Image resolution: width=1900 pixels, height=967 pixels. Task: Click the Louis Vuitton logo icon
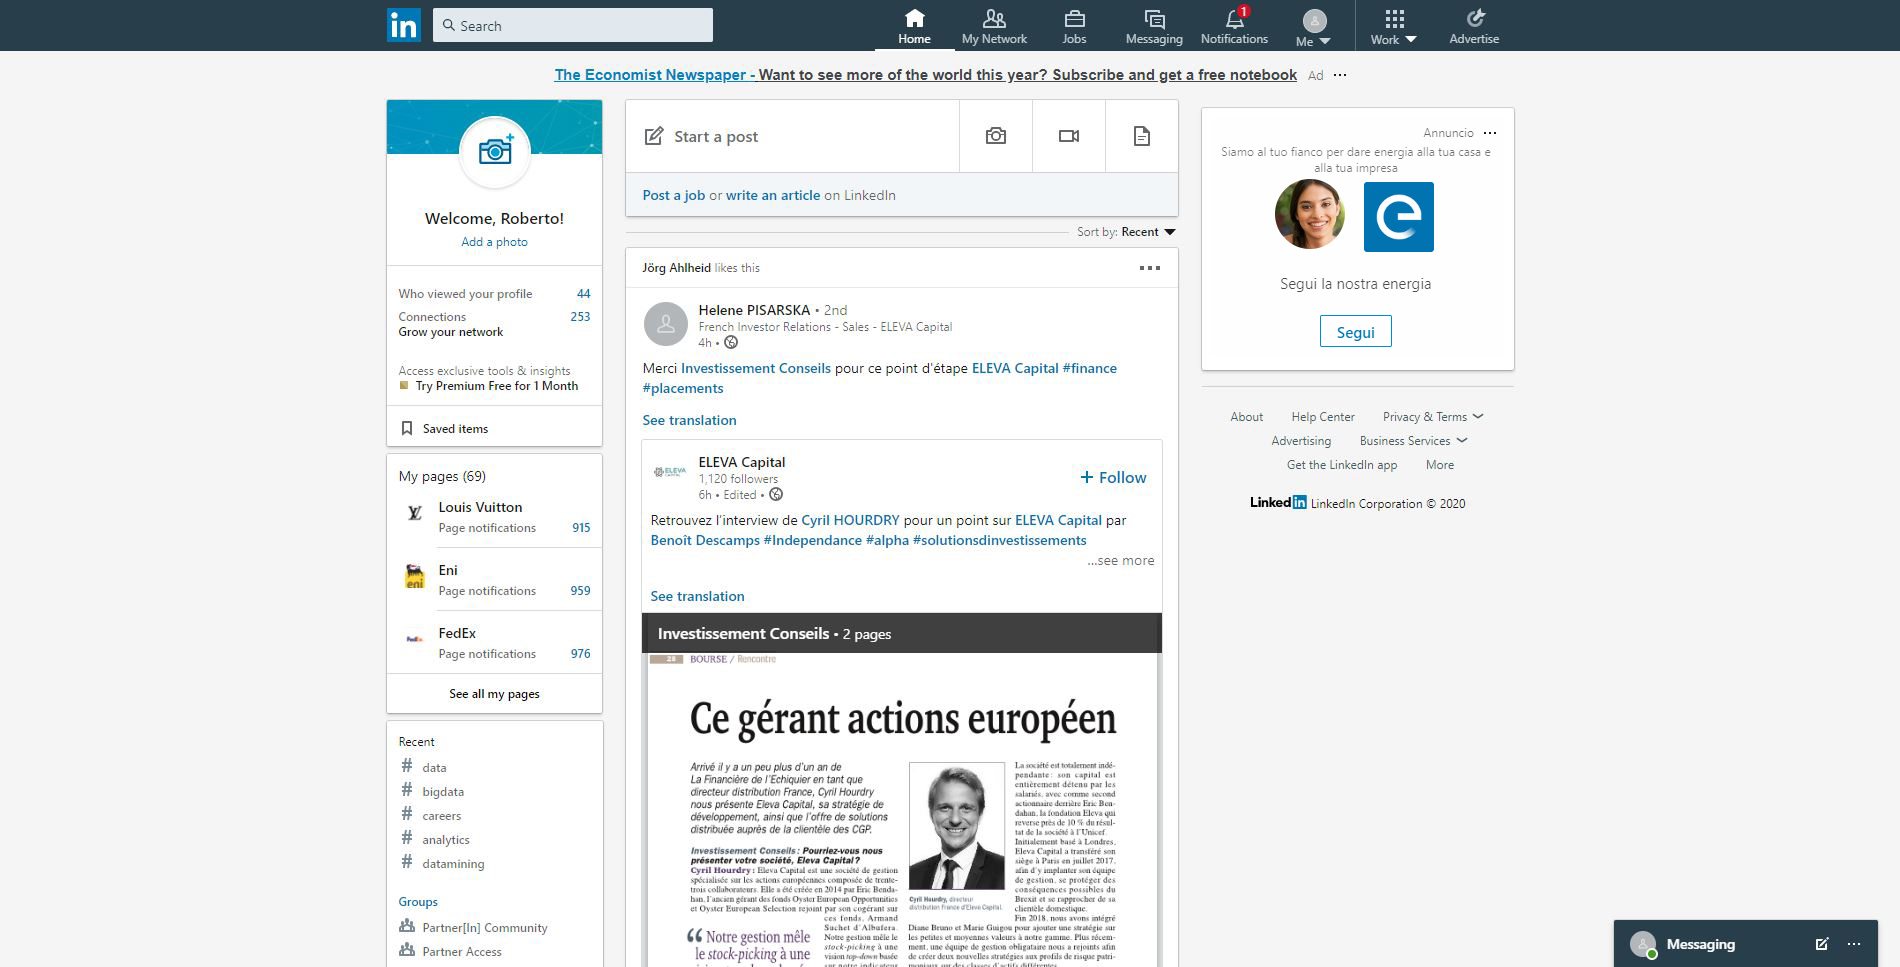coord(414,513)
